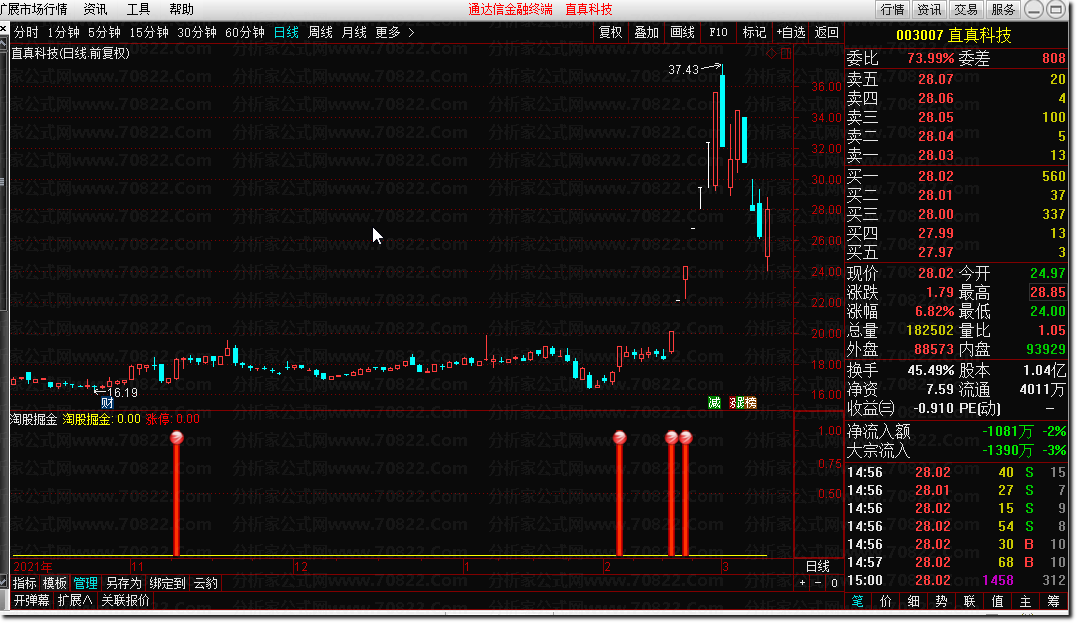Click the 15:00 last trade row
The image size is (1078, 623).
pyautogui.click(x=956, y=580)
